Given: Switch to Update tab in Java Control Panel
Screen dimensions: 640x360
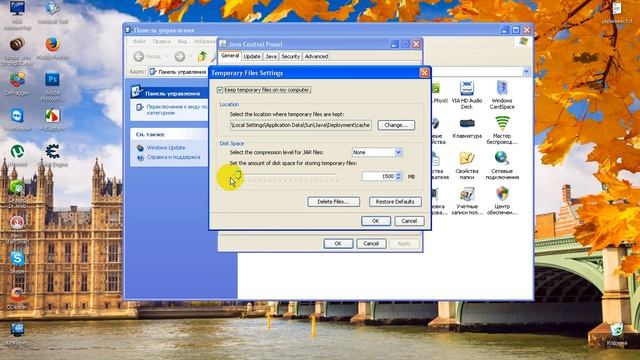Looking at the screenshot, I should (x=252, y=56).
